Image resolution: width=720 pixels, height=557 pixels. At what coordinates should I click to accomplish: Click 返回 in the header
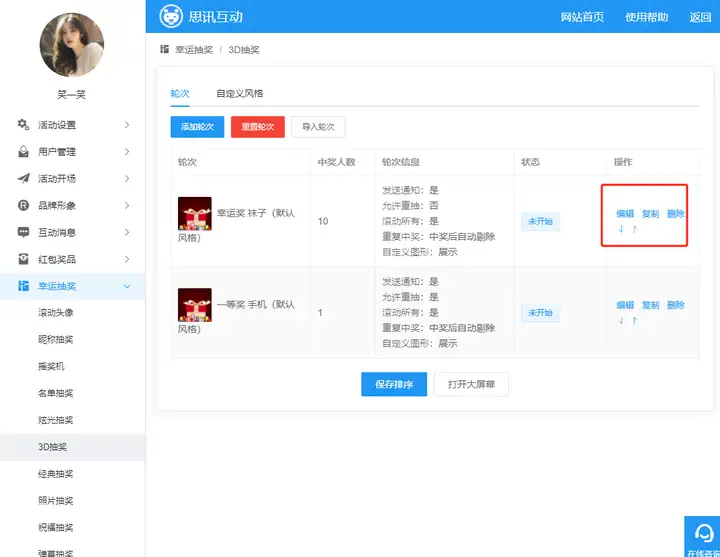[x=700, y=17]
